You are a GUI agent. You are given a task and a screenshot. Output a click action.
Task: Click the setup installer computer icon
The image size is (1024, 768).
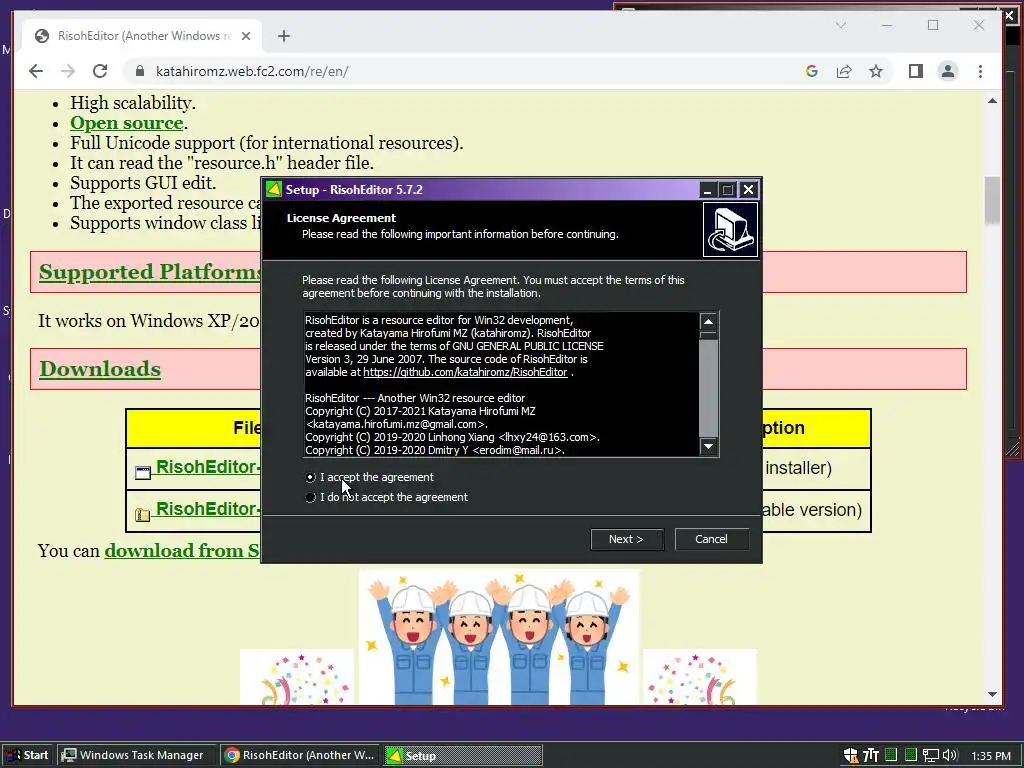coord(730,229)
